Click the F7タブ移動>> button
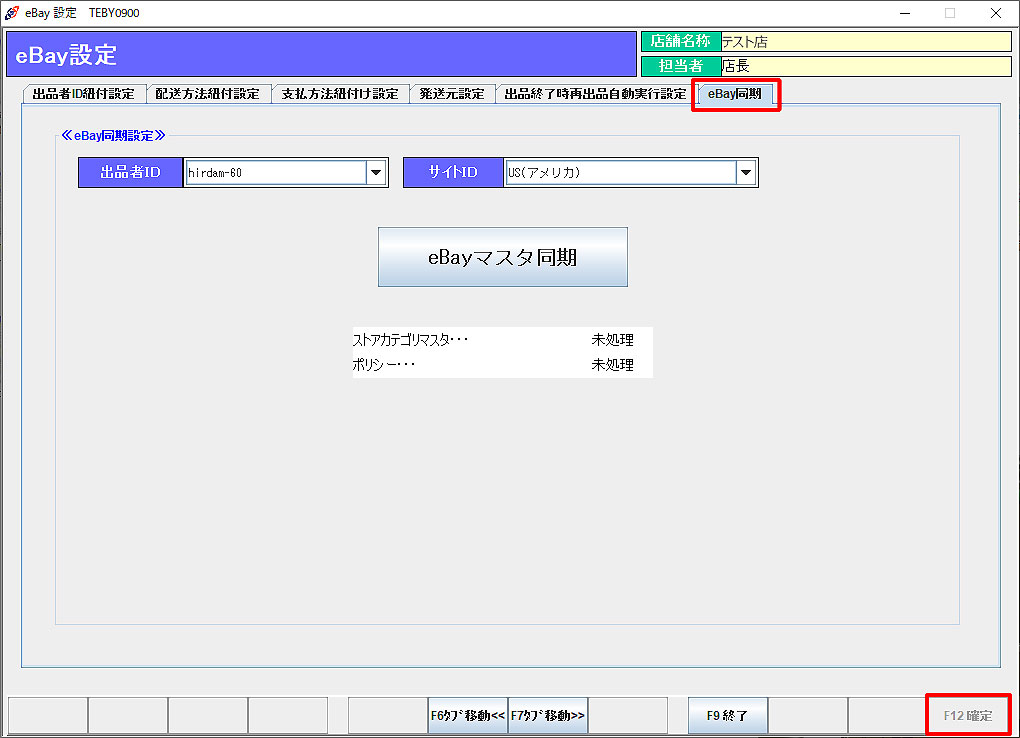The height and width of the screenshot is (738, 1020). (548, 715)
